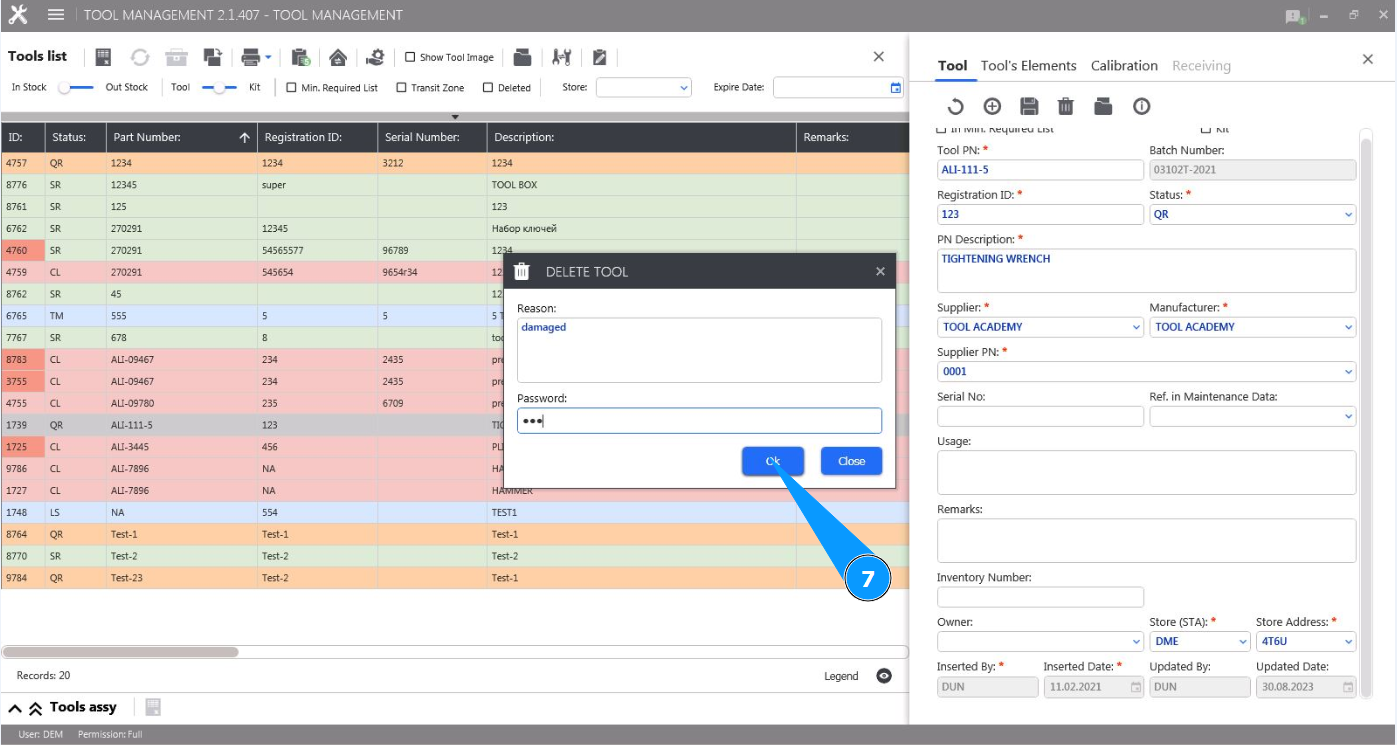
Task: Enable the Show Tool Image checkbox
Action: 410,58
